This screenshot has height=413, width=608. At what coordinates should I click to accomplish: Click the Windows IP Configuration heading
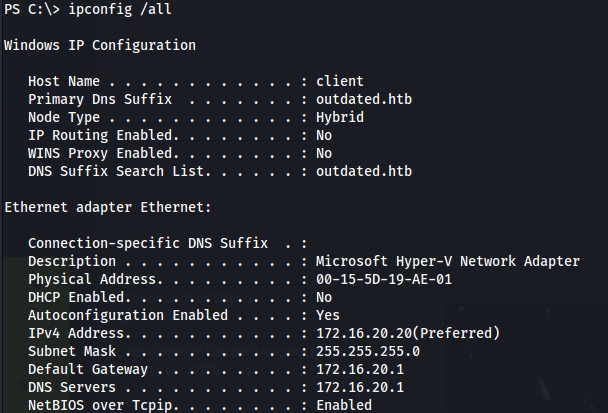point(100,45)
